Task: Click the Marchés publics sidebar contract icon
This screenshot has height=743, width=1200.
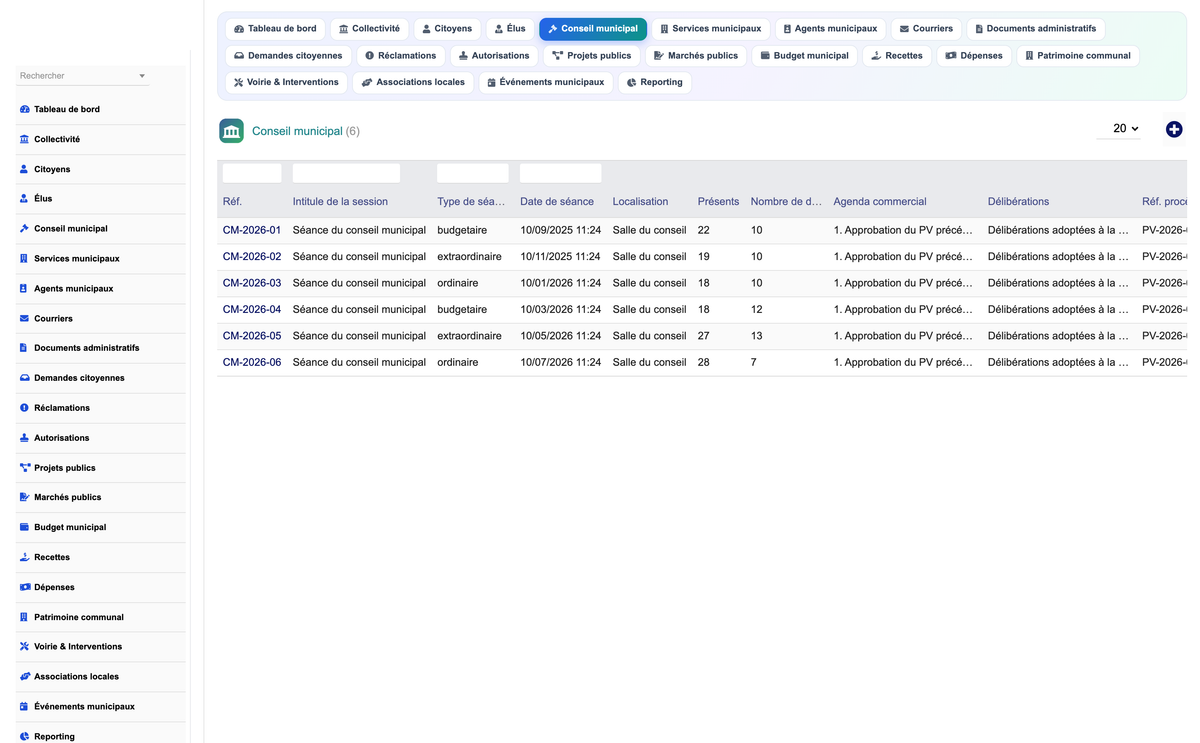Action: click(x=24, y=497)
